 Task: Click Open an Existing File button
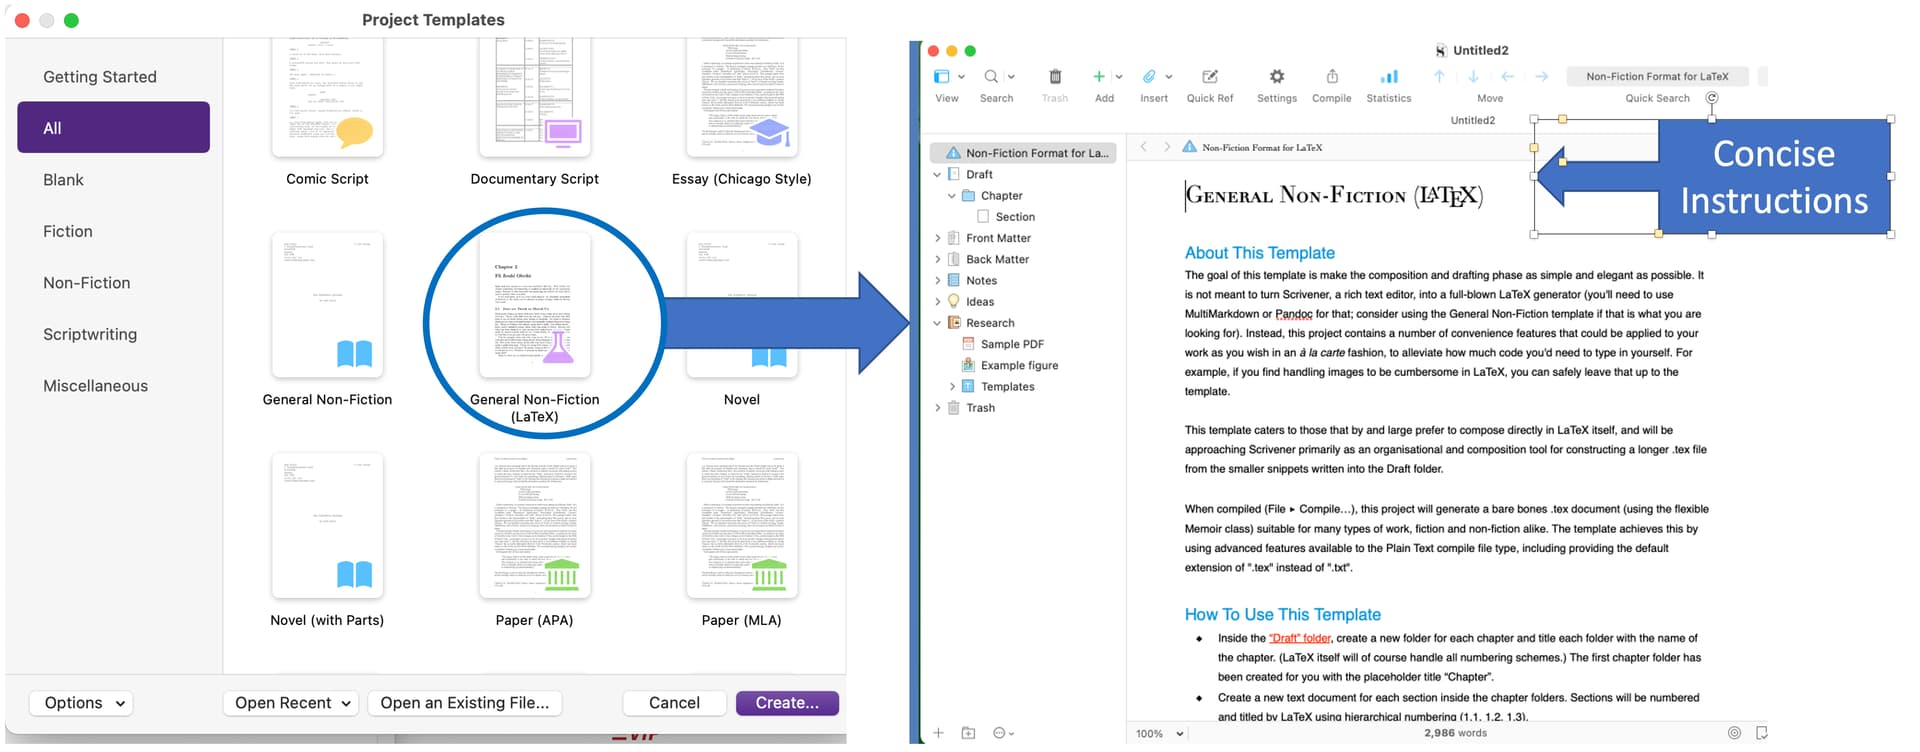coord(465,703)
